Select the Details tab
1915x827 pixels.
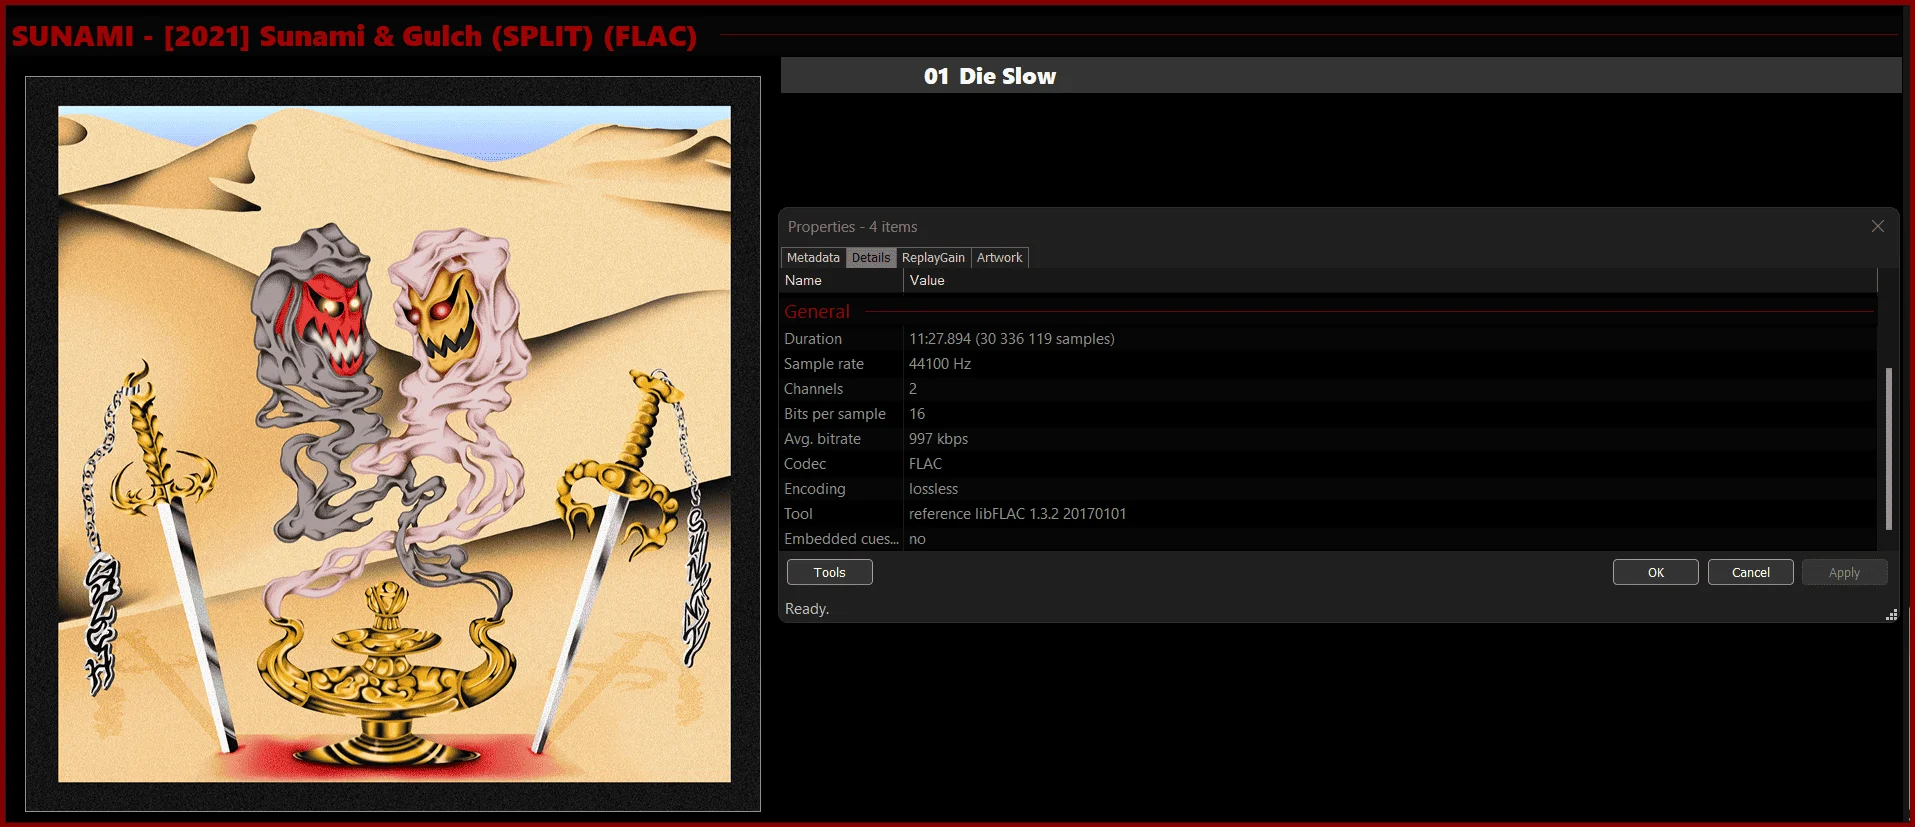coord(871,258)
